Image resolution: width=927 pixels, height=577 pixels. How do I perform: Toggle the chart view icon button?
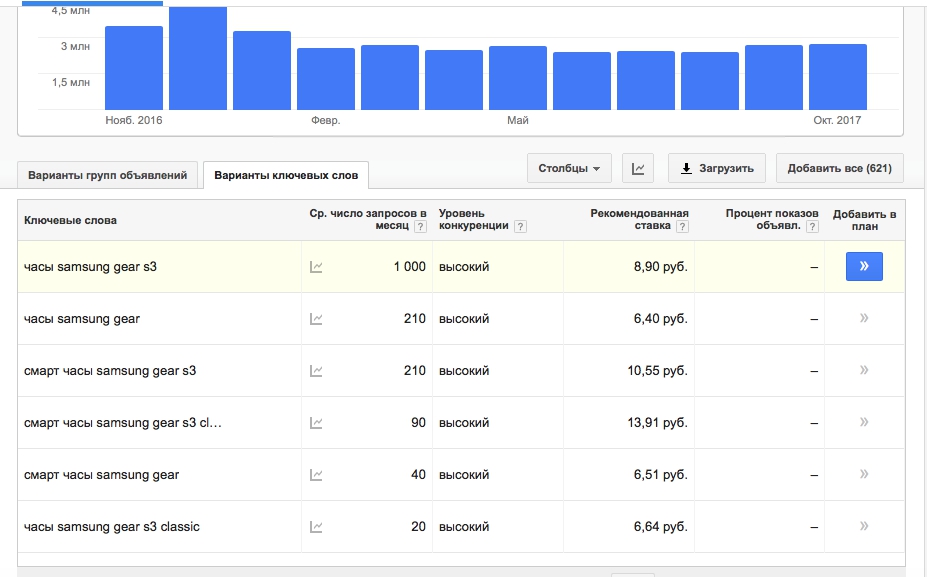[x=638, y=168]
